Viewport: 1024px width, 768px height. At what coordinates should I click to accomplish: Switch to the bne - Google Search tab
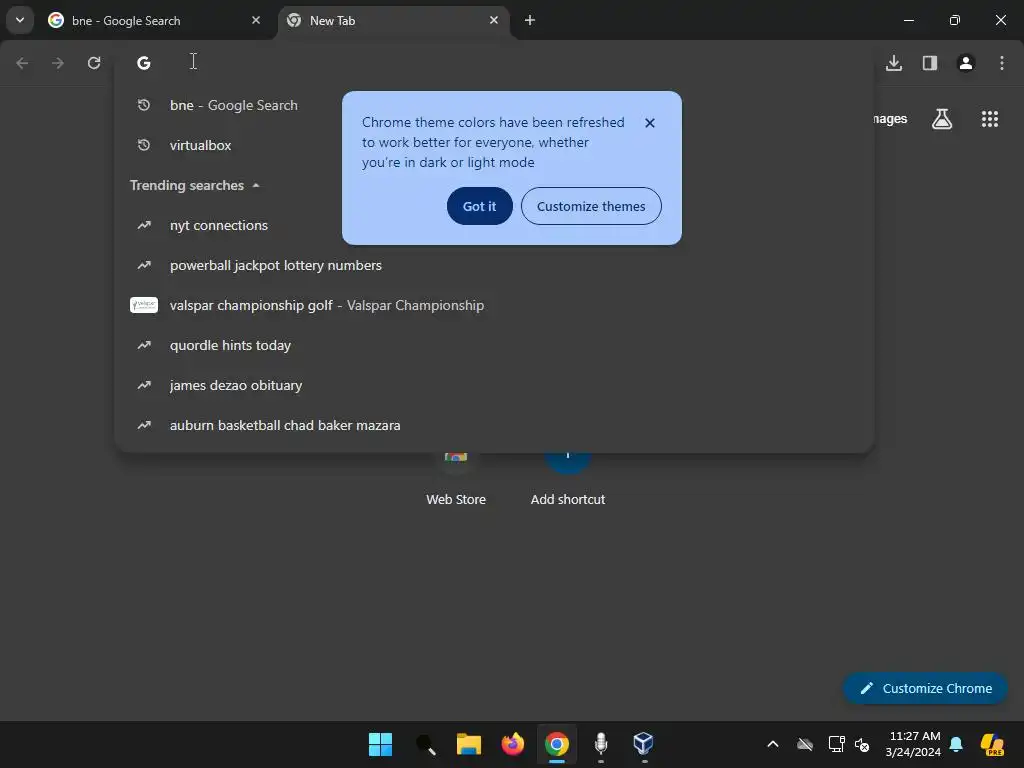tap(154, 20)
